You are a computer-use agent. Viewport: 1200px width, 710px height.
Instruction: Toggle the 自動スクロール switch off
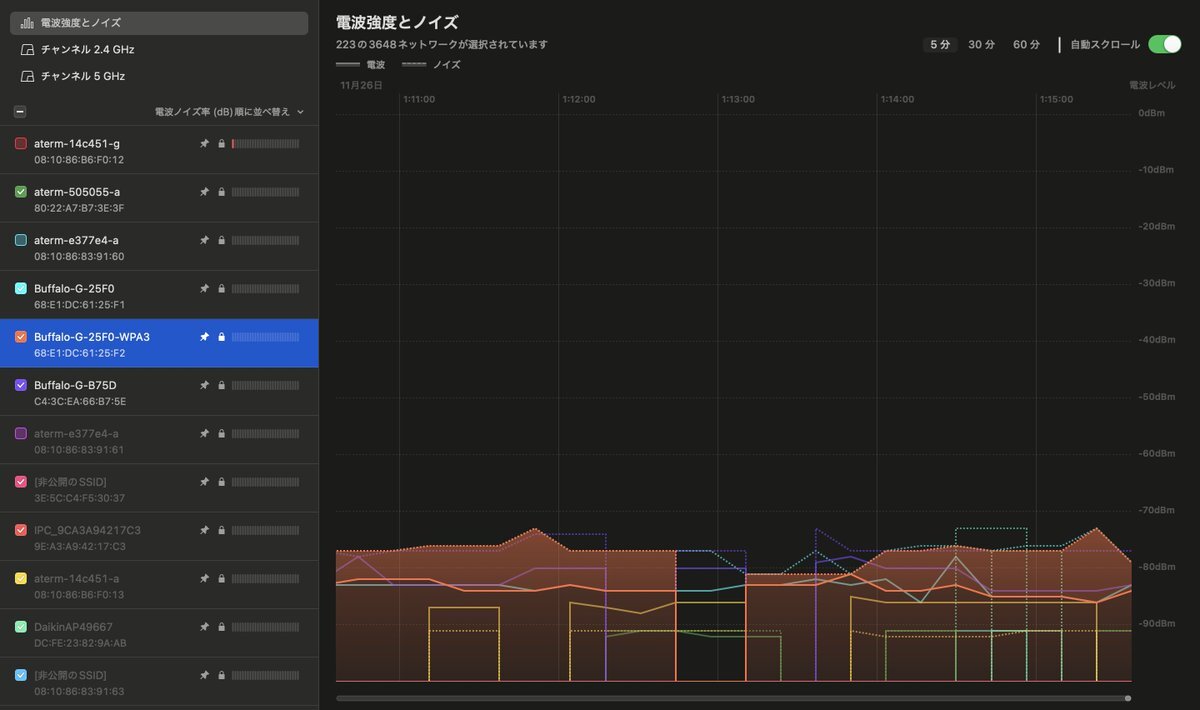[x=1164, y=44]
